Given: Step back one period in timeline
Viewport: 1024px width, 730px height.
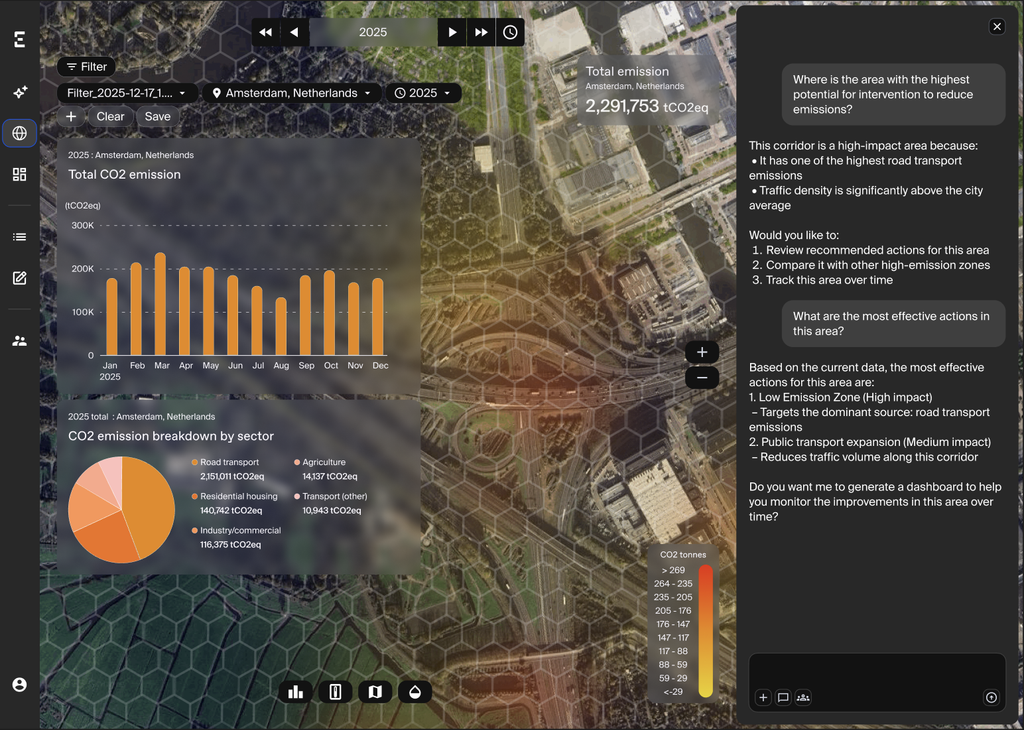Looking at the screenshot, I should [294, 32].
